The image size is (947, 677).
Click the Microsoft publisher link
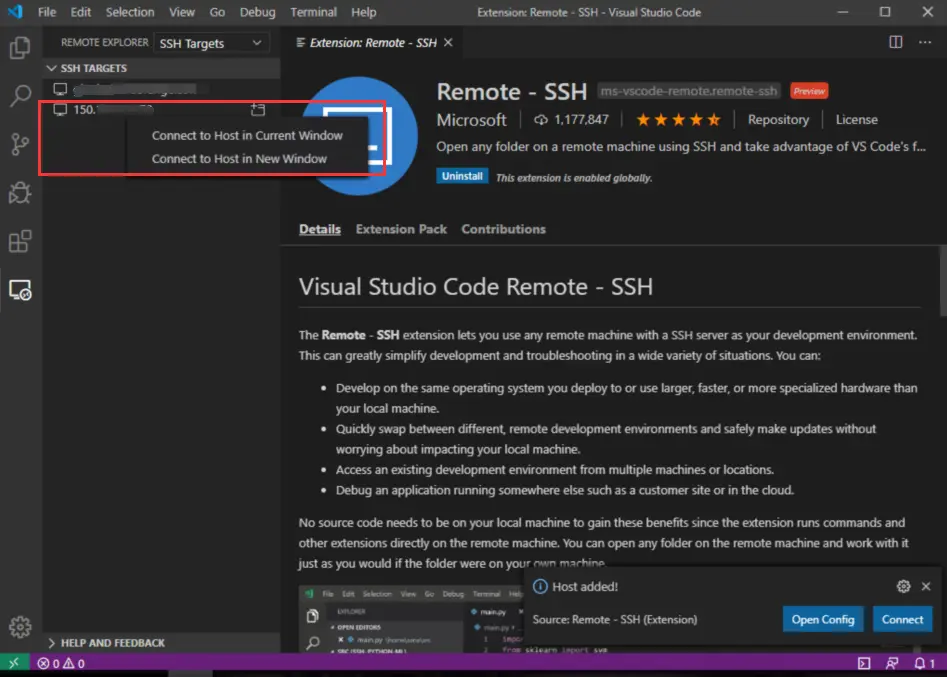click(471, 120)
